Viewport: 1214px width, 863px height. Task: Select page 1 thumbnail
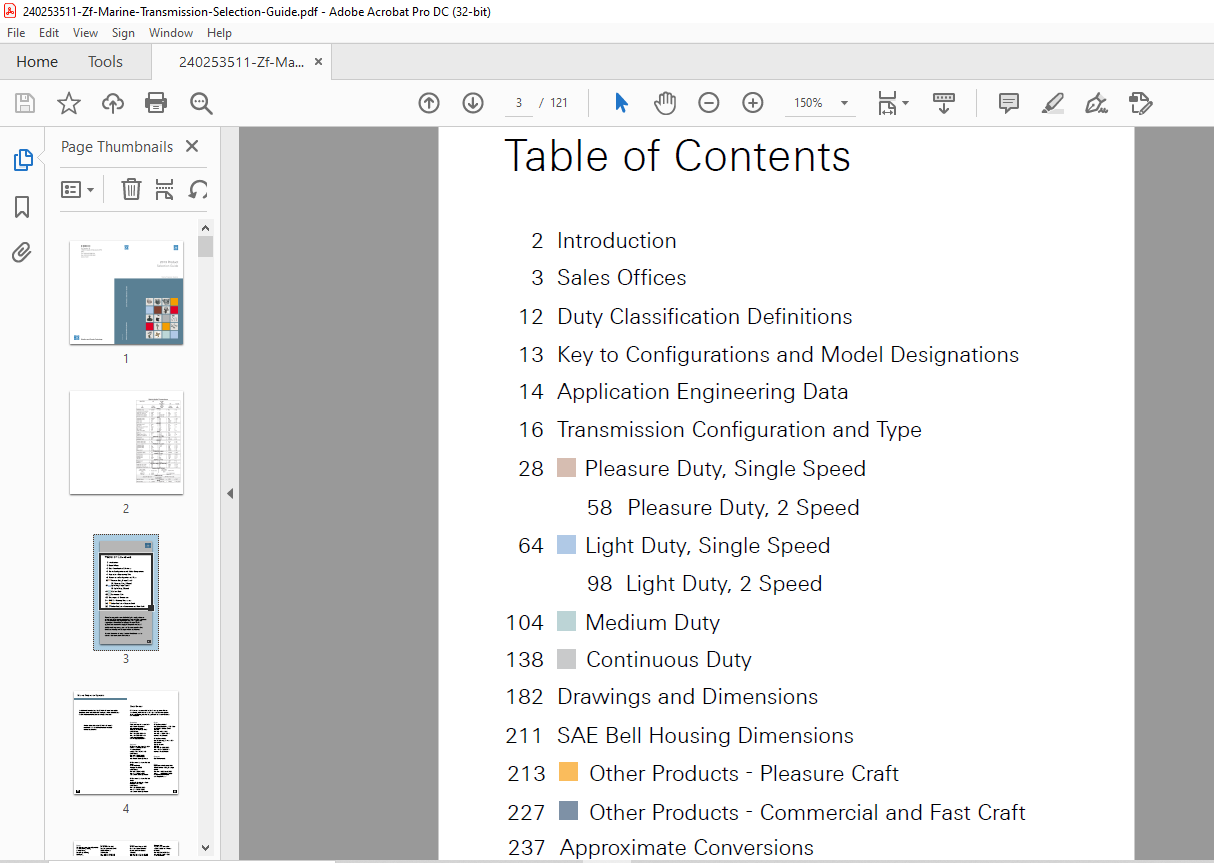coord(126,293)
